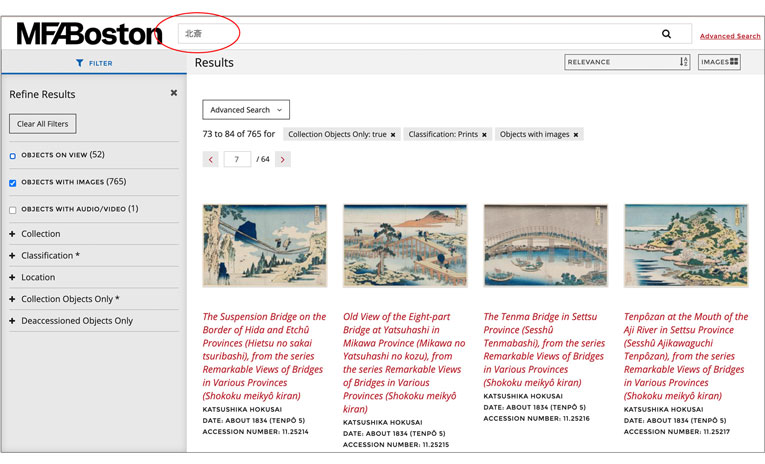The image size is (765, 464).
Task: Open the Suspension Bridge print thumbnail
Action: pyautogui.click(x=264, y=245)
